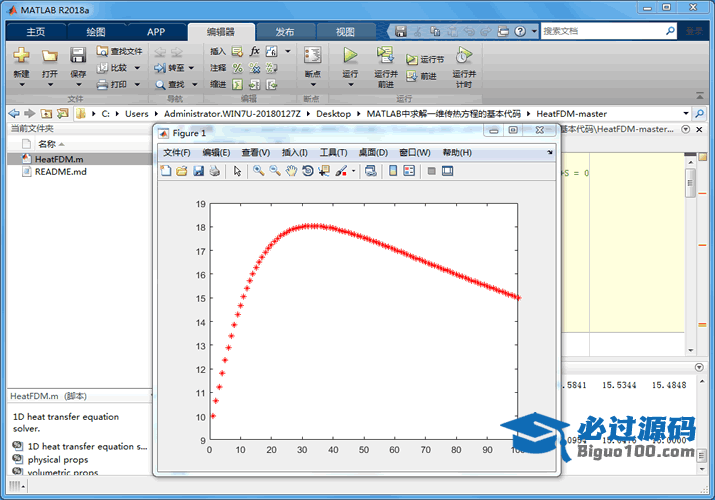Image resolution: width=715 pixels, height=500 pixels.
Task: Click the Save Figure icon in Figure 1 toolbar
Action: click(198, 171)
